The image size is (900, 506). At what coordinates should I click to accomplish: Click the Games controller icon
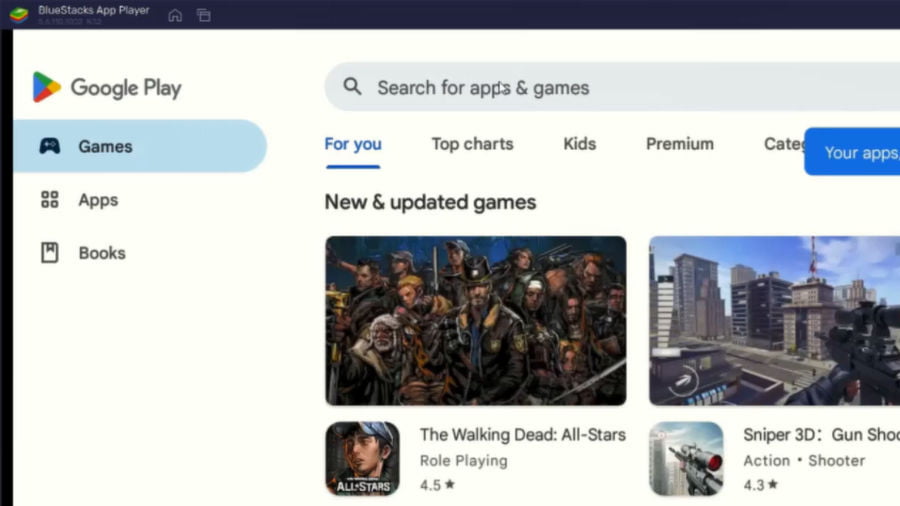[49, 146]
